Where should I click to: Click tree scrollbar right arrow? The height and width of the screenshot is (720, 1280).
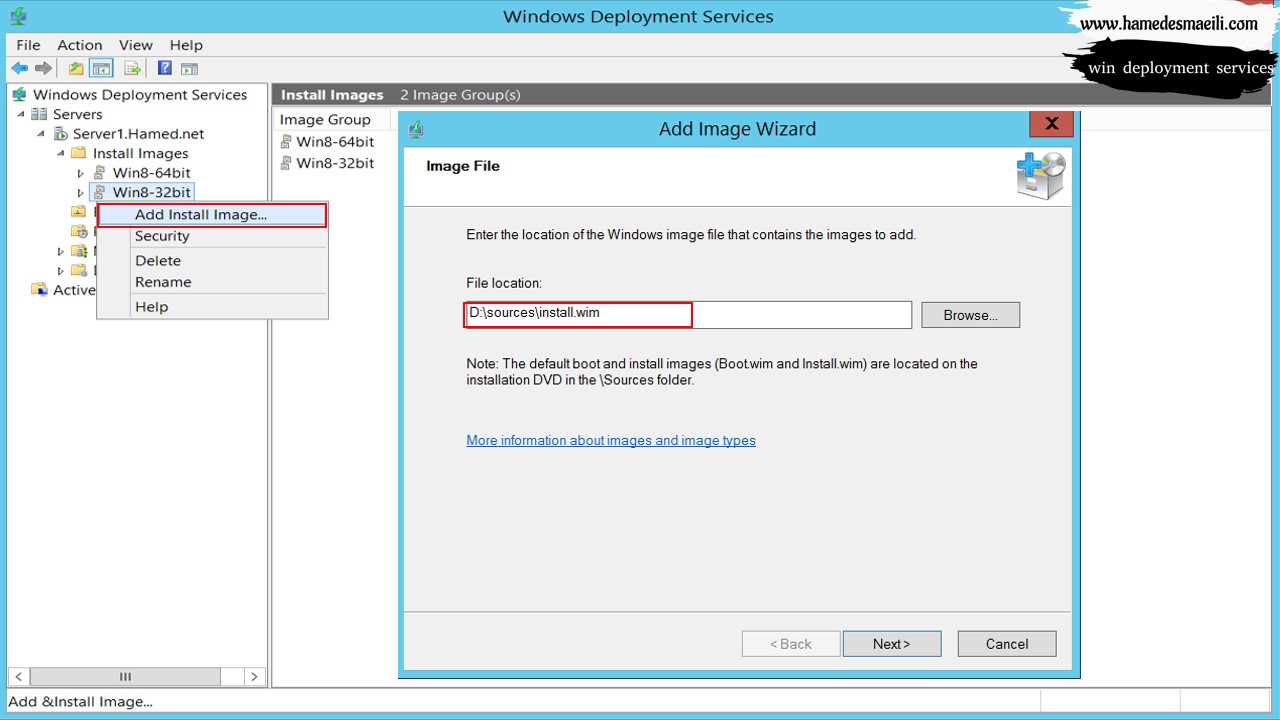coord(254,677)
